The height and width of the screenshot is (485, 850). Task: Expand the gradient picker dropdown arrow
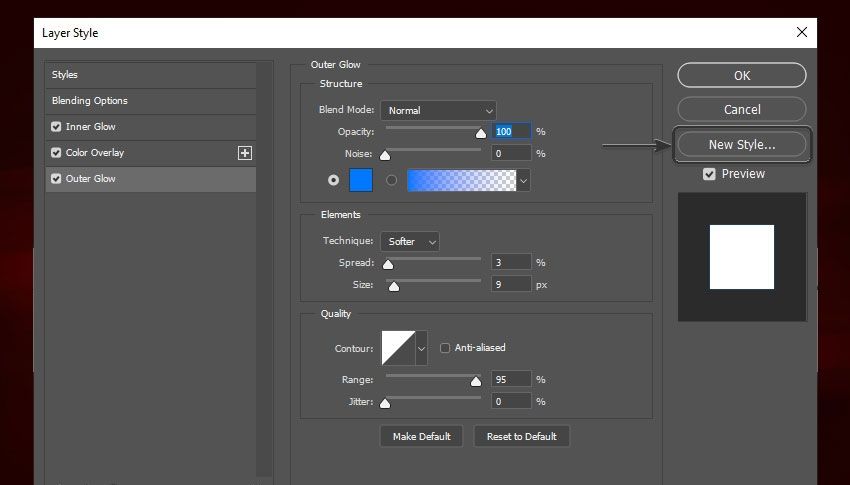523,180
